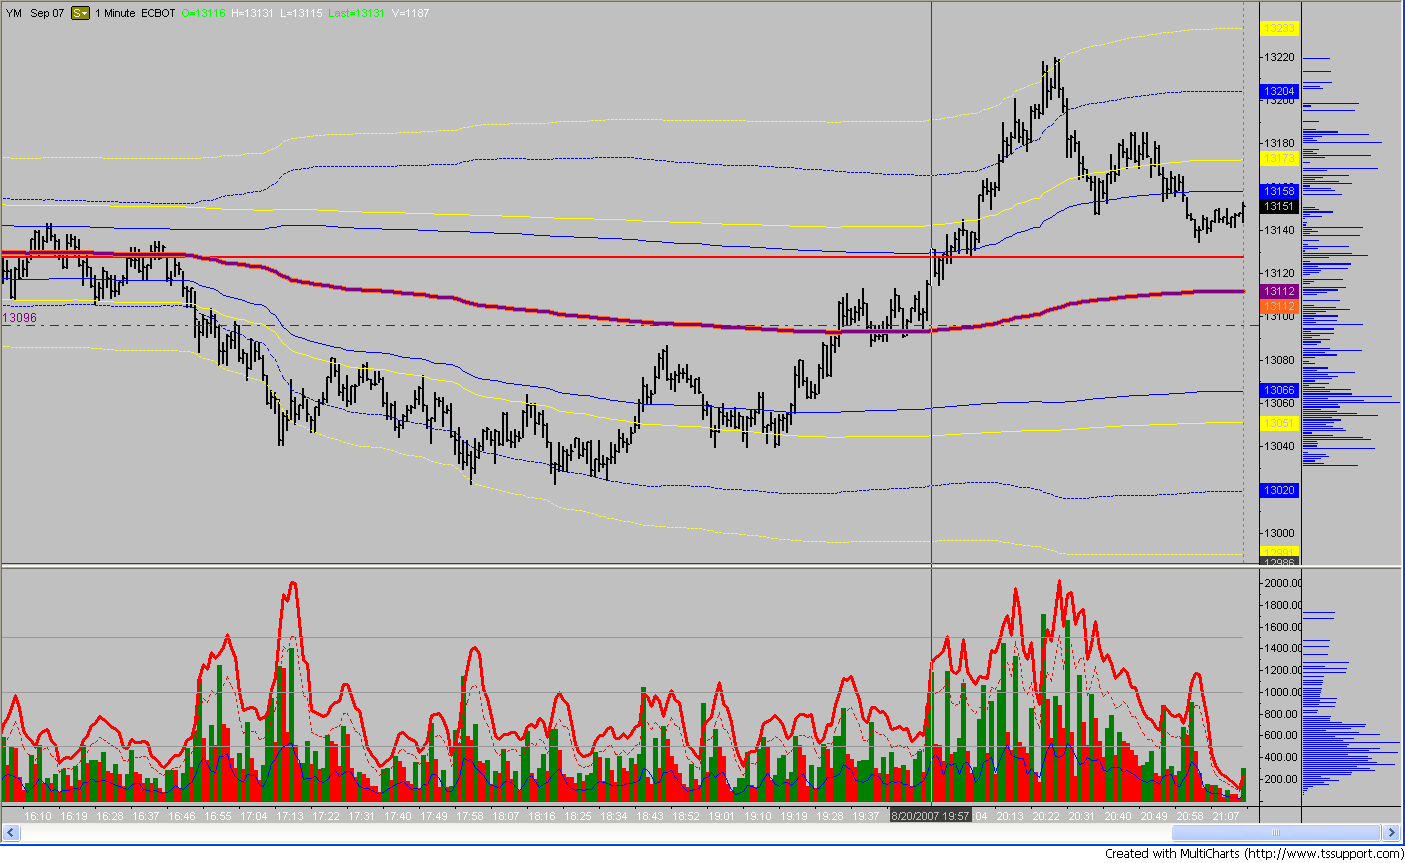The image size is (1405, 863).
Task: Click the 8/20/2007 19:57 cursor time marker
Action: pos(930,816)
